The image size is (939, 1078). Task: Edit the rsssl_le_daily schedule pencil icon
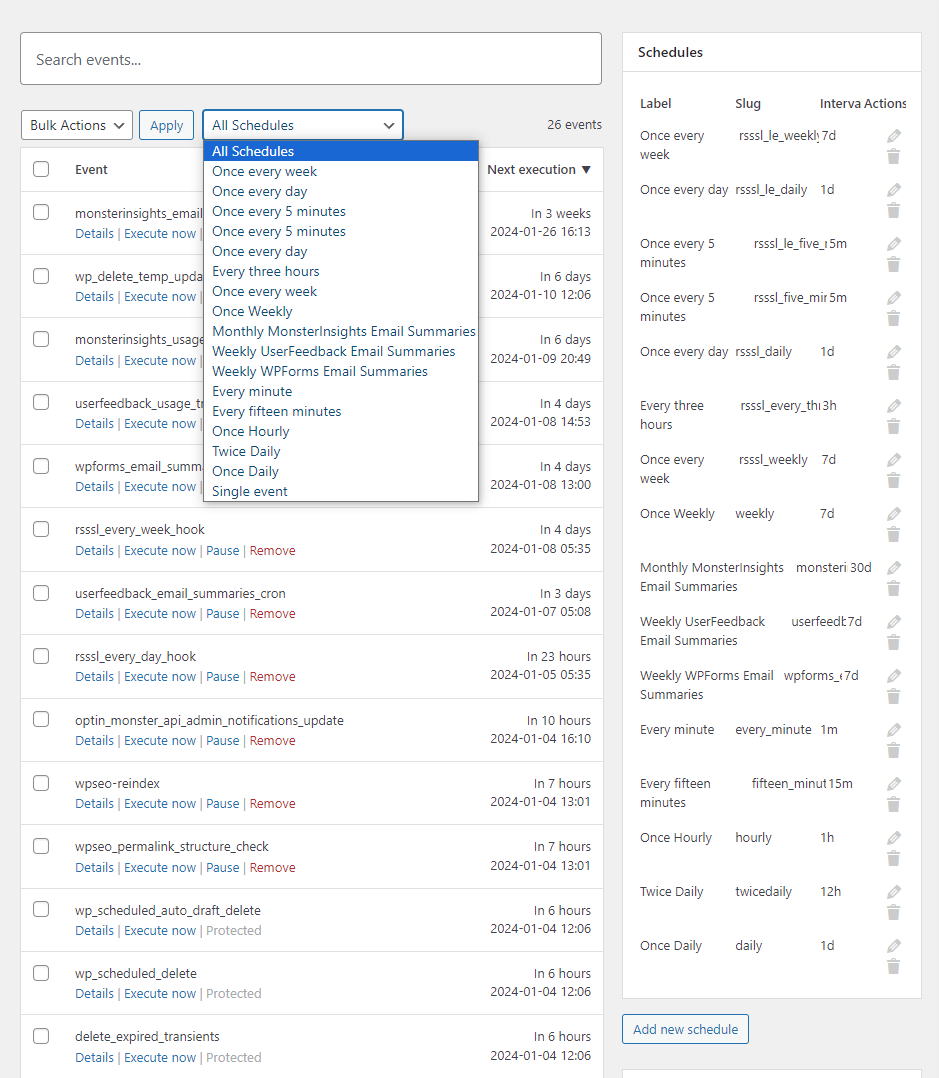coord(894,190)
